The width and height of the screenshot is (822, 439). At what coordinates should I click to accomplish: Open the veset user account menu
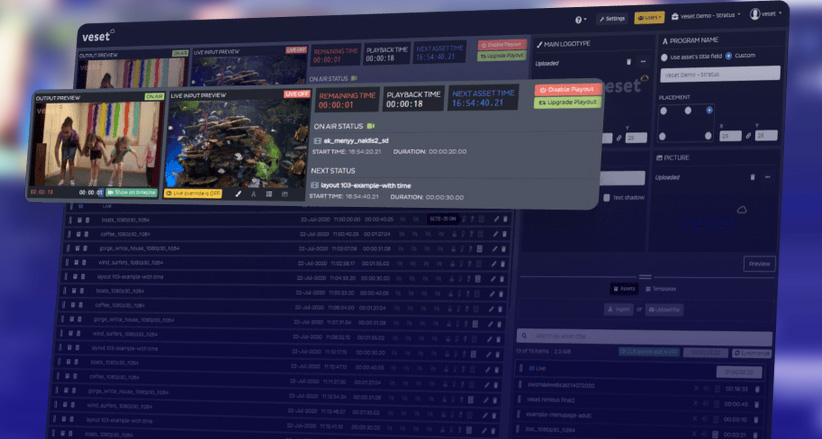pos(765,14)
